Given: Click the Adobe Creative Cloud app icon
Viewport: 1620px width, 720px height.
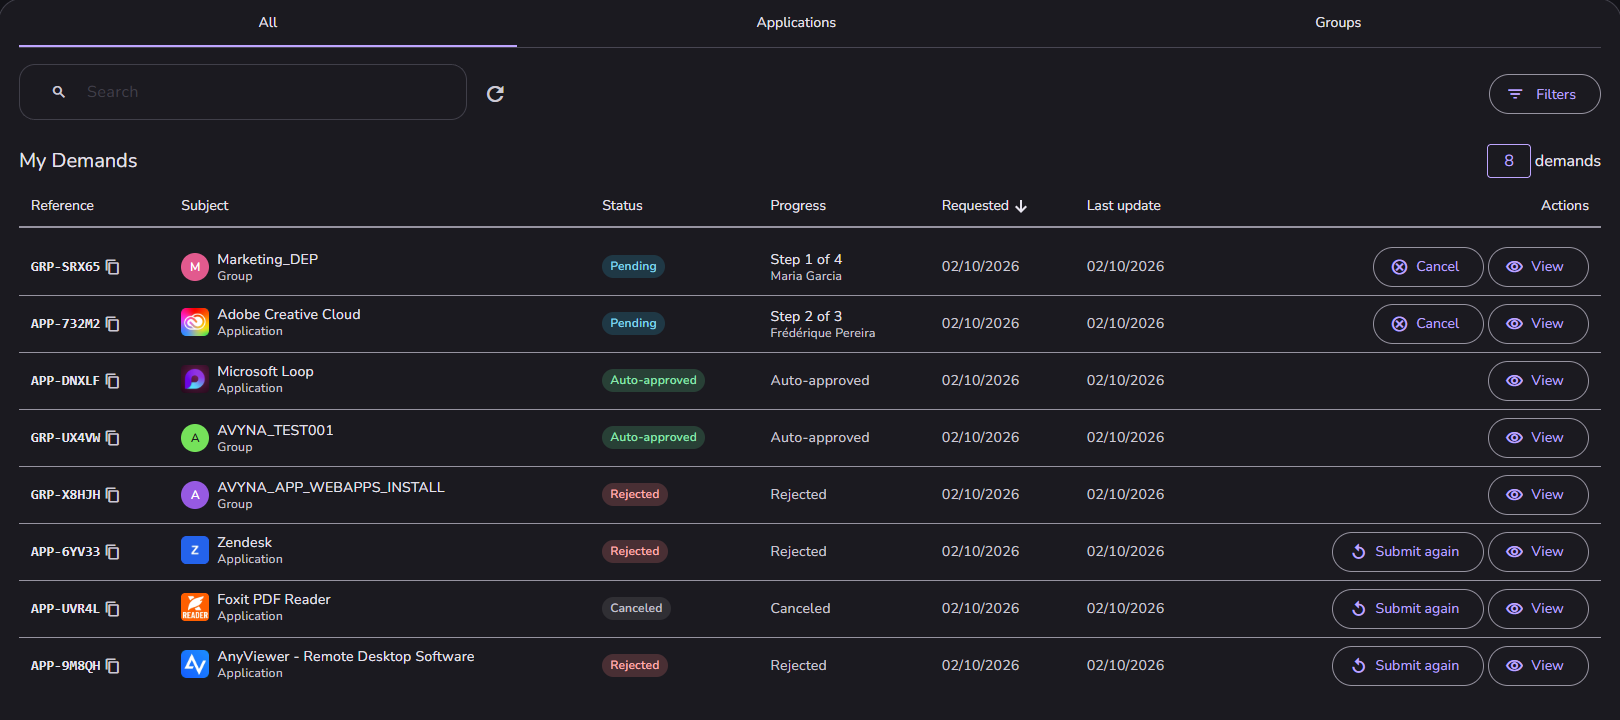Looking at the screenshot, I should tap(195, 322).
